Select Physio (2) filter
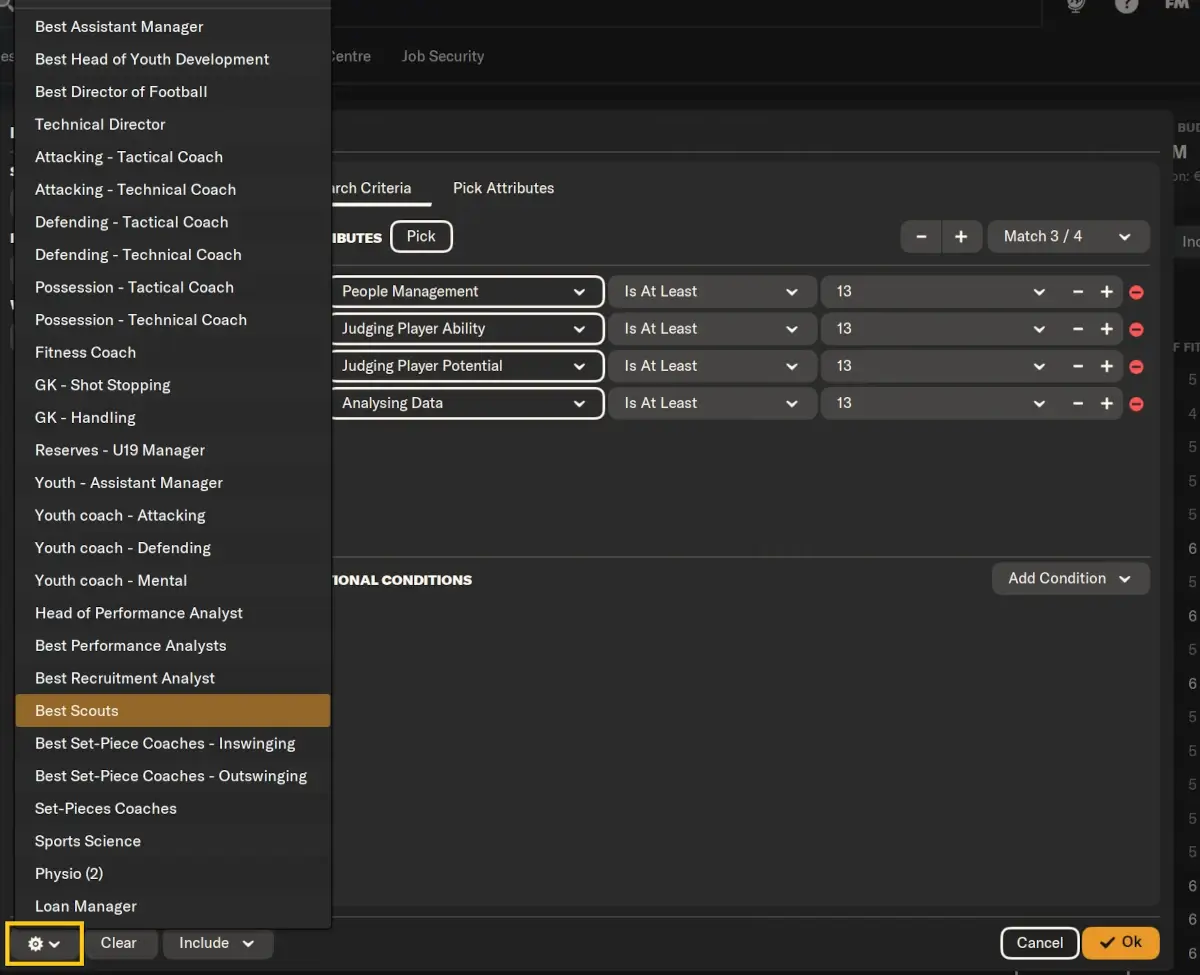This screenshot has height=975, width=1200. coord(173,874)
